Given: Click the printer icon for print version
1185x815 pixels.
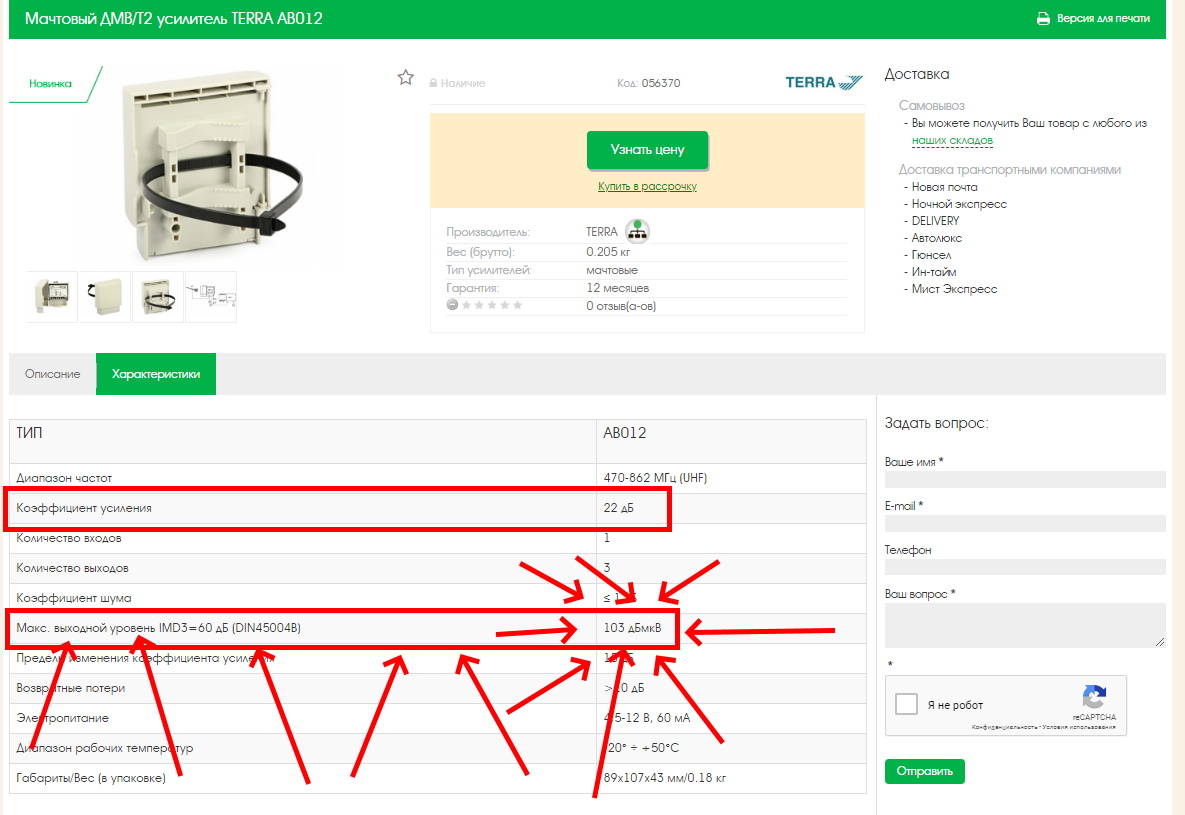Looking at the screenshot, I should (1043, 18).
